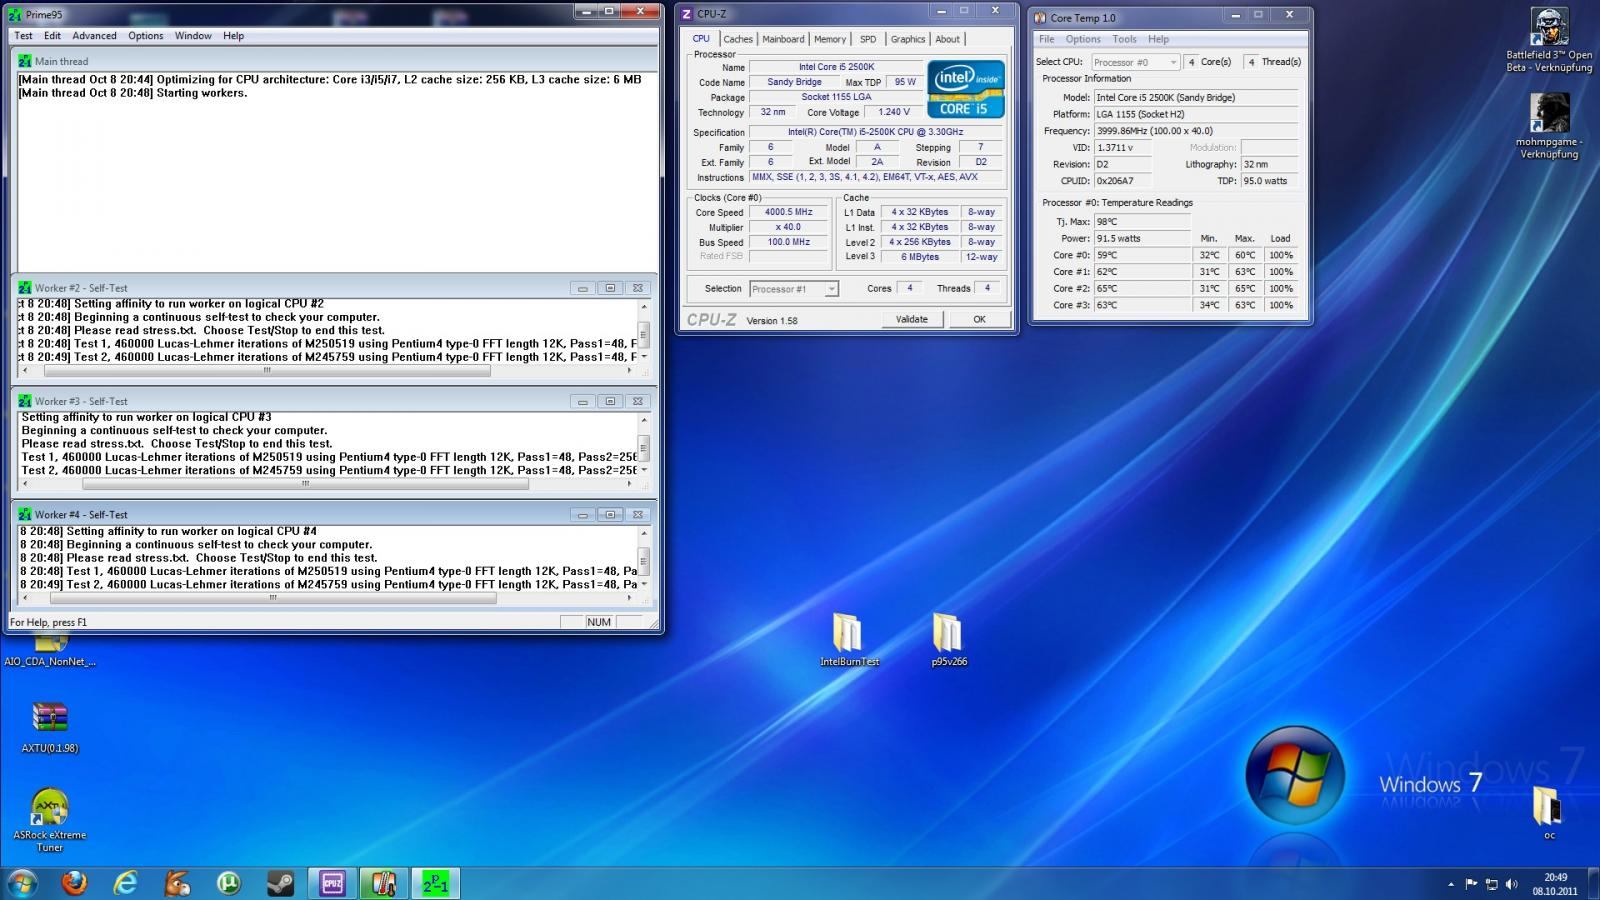
Task: Click the Worker #3 window icon
Action: (25, 401)
